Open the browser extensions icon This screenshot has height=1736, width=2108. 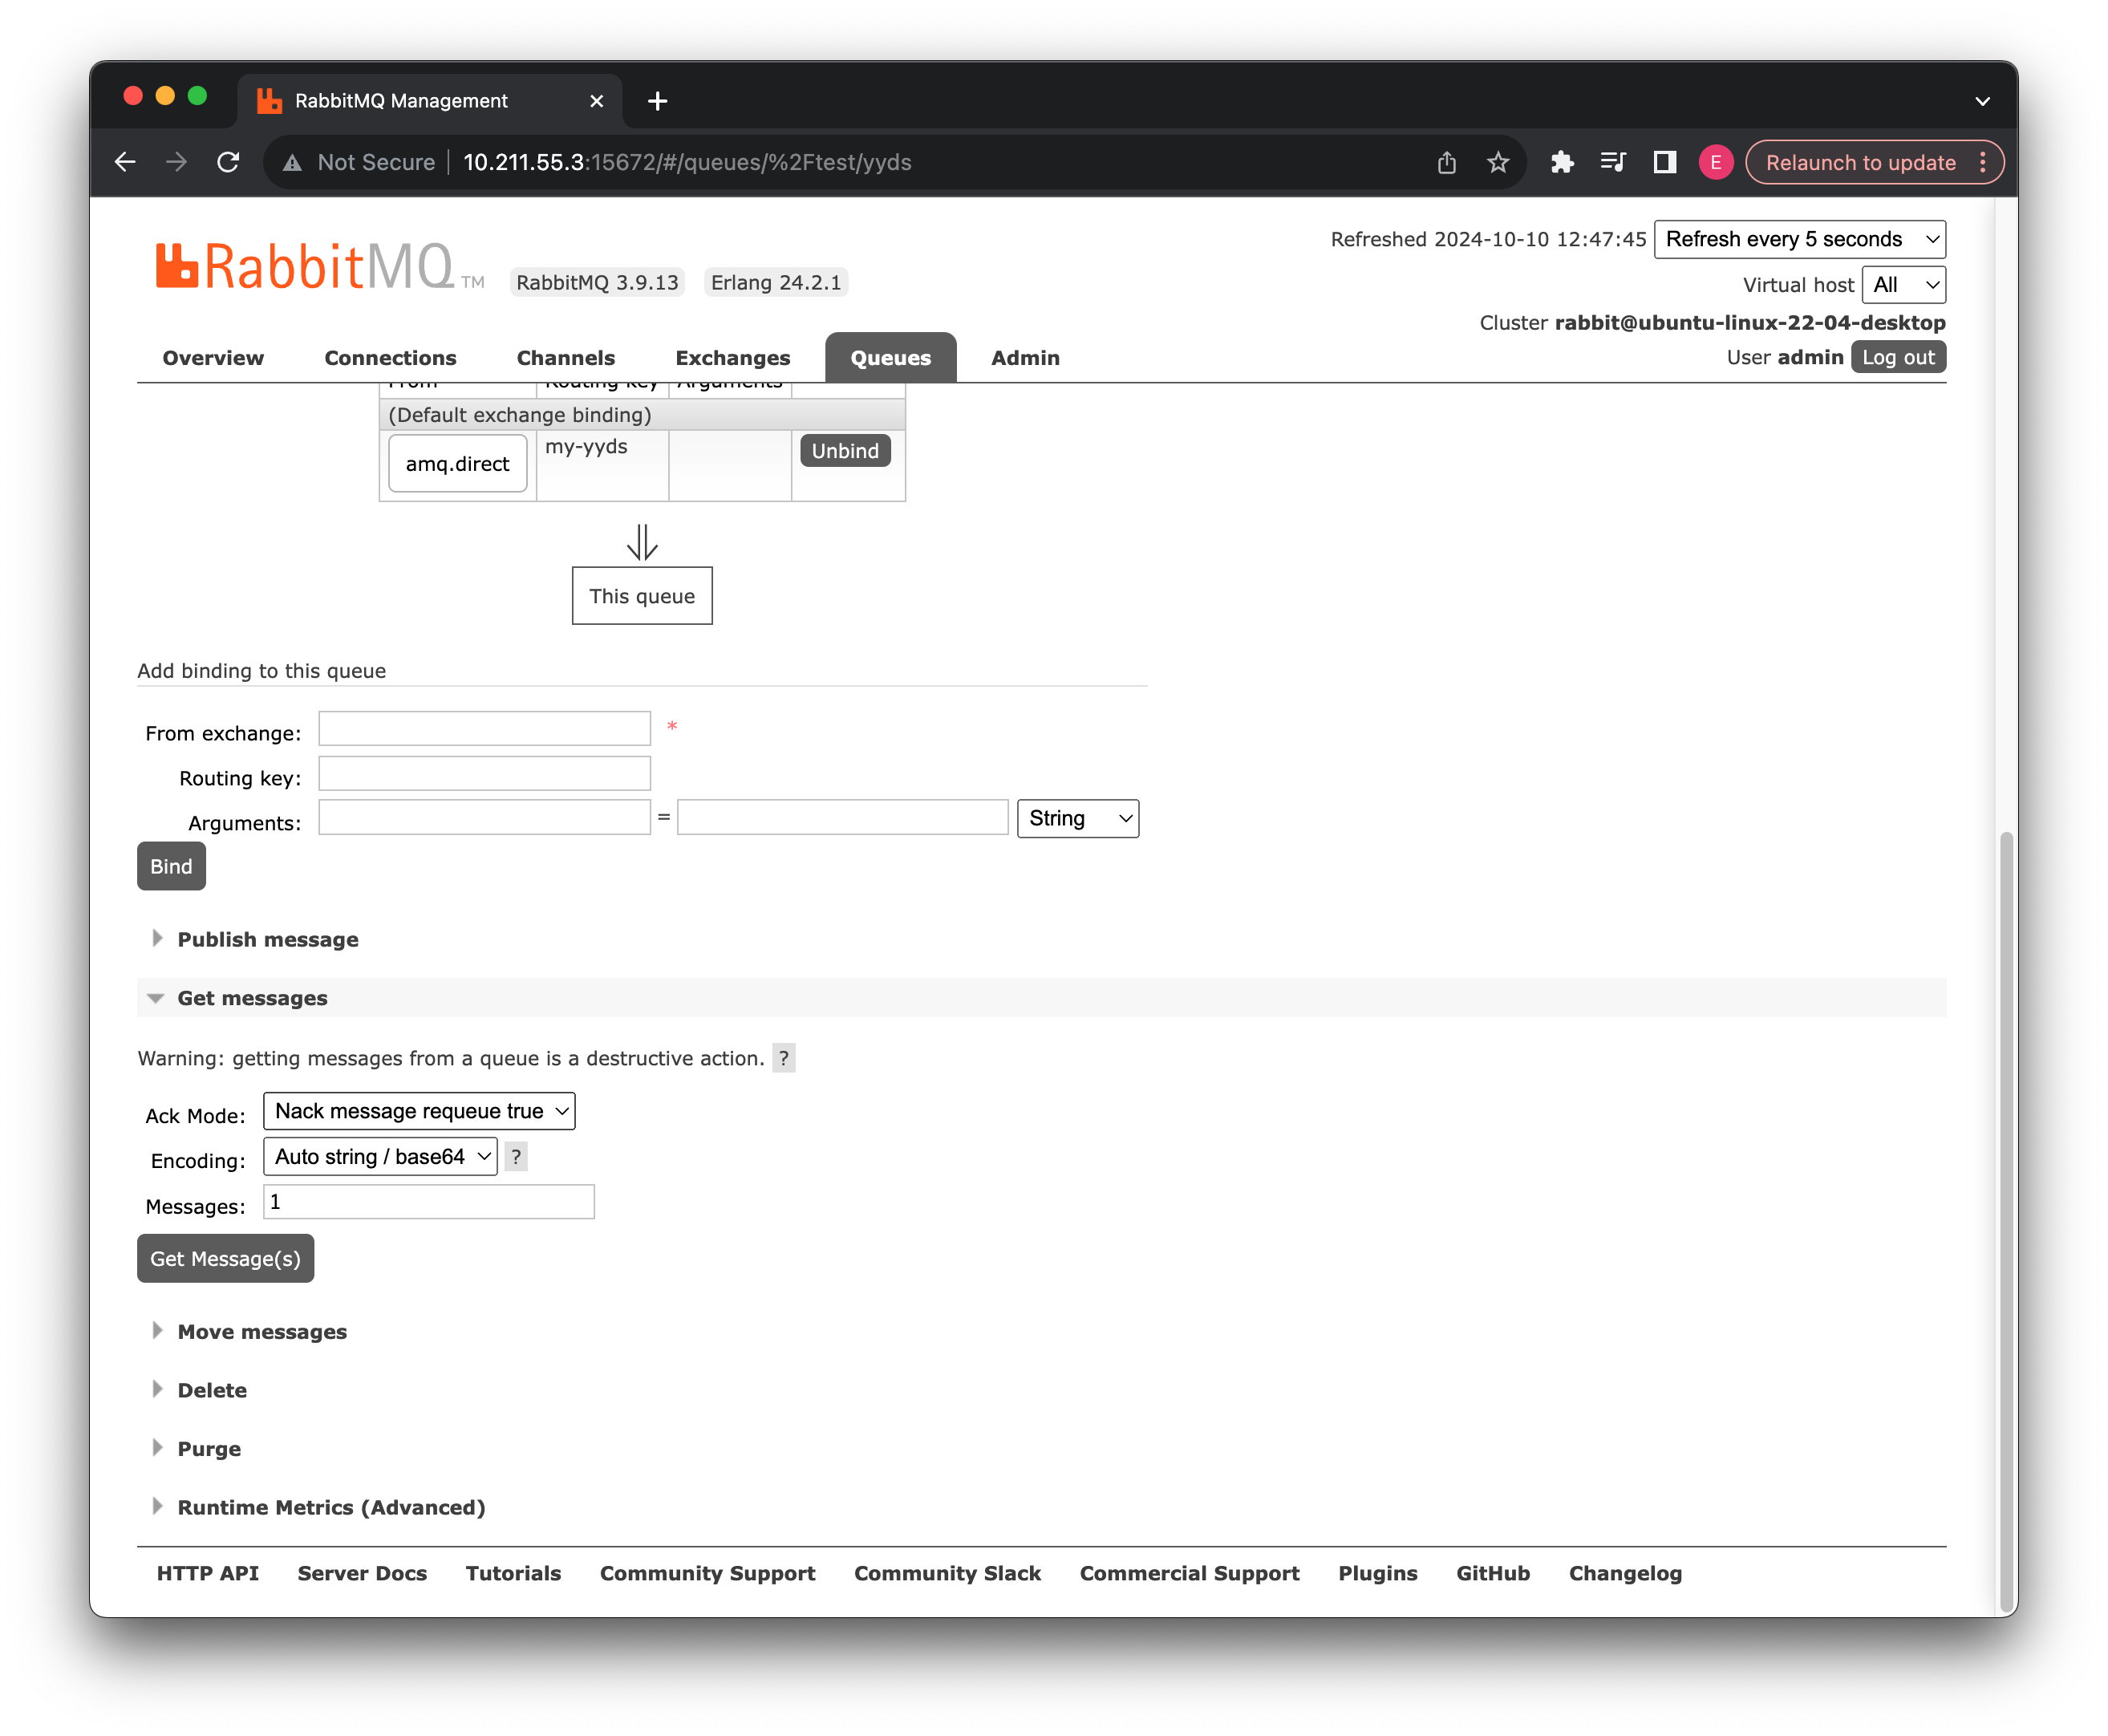tap(1562, 161)
